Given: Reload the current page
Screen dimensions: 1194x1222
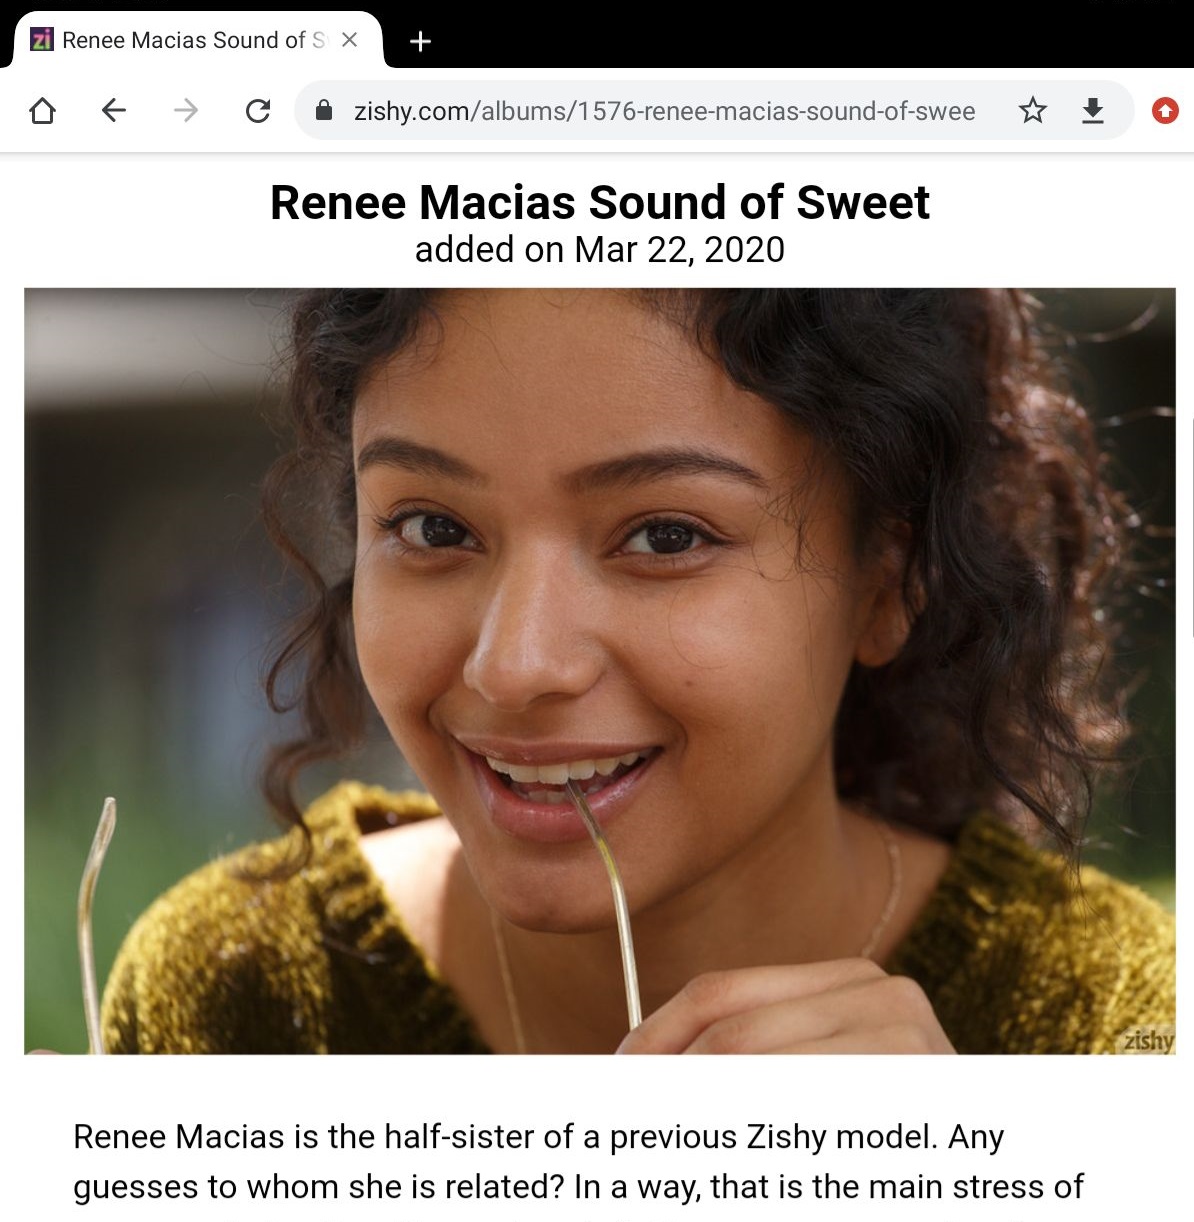Looking at the screenshot, I should (x=258, y=110).
